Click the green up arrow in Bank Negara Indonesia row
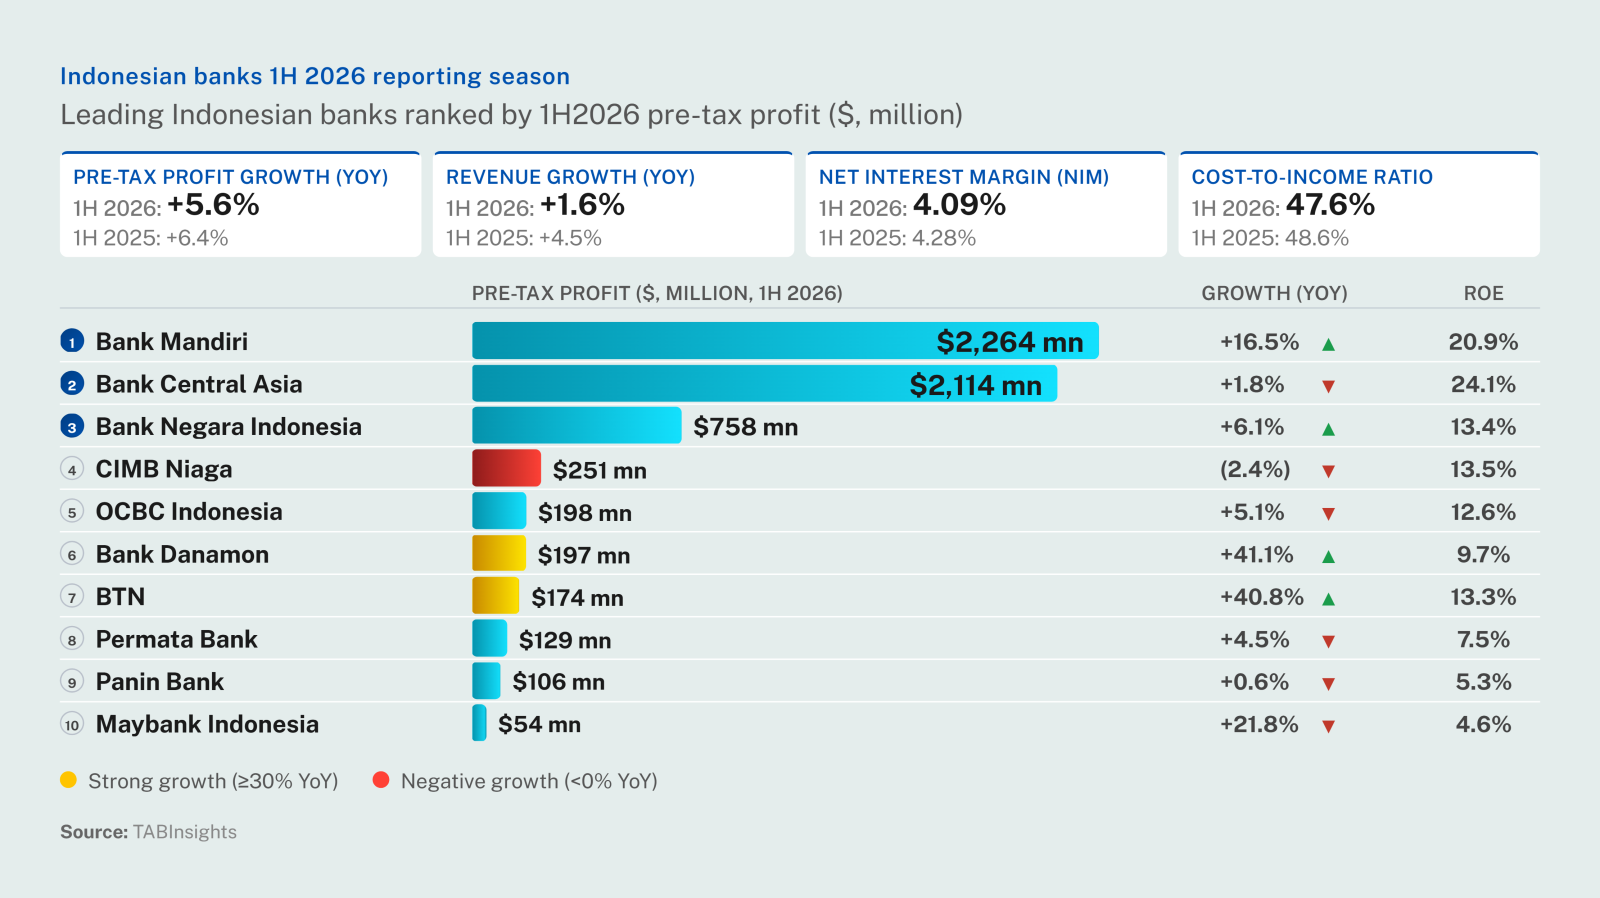Screen dimensions: 1600x898 tap(1328, 429)
